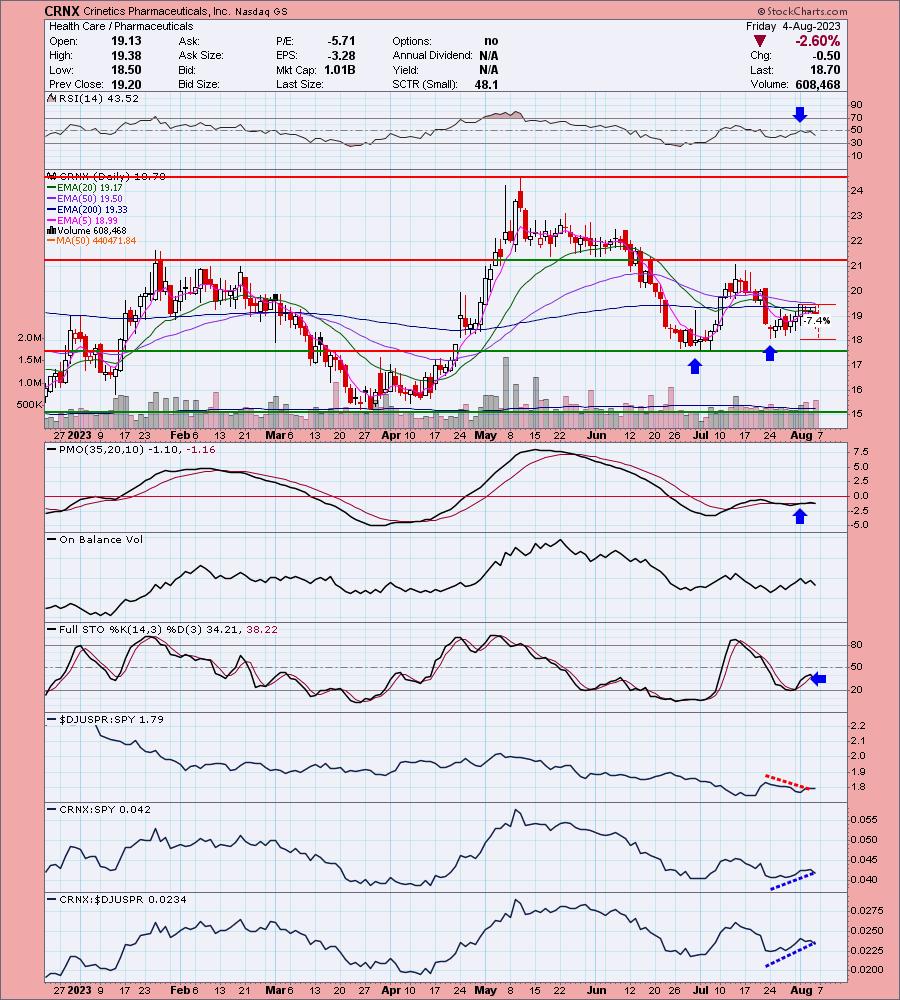Click the EPS value -3.28
Viewport: 900px width, 1000px height.
click(341, 55)
